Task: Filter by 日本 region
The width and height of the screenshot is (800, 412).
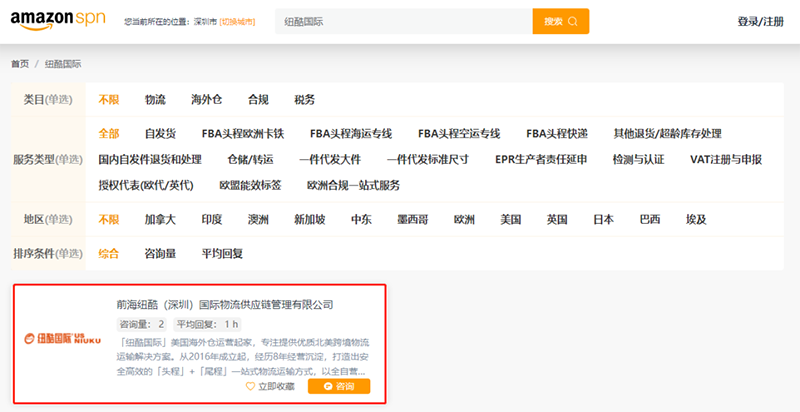Action: (x=603, y=219)
